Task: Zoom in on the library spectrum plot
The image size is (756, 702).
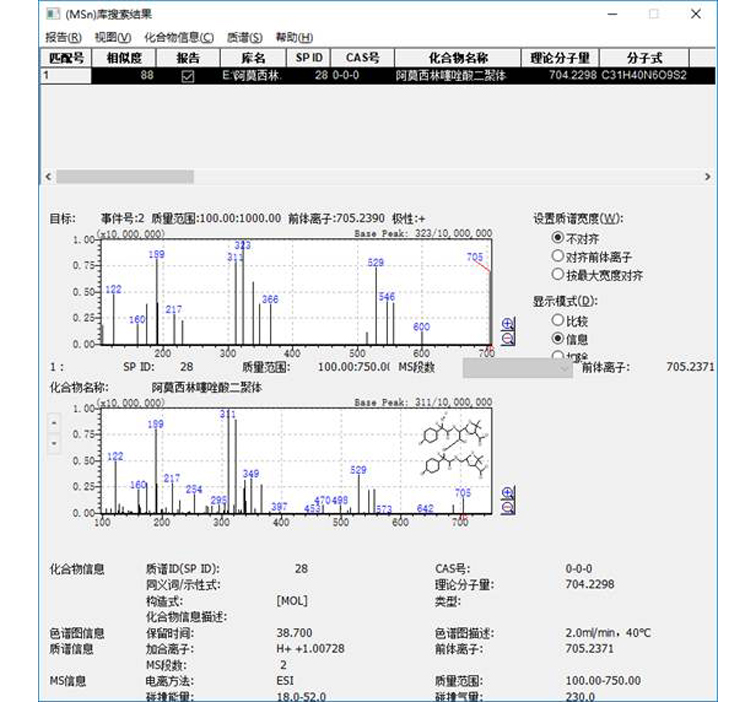Action: 507,492
